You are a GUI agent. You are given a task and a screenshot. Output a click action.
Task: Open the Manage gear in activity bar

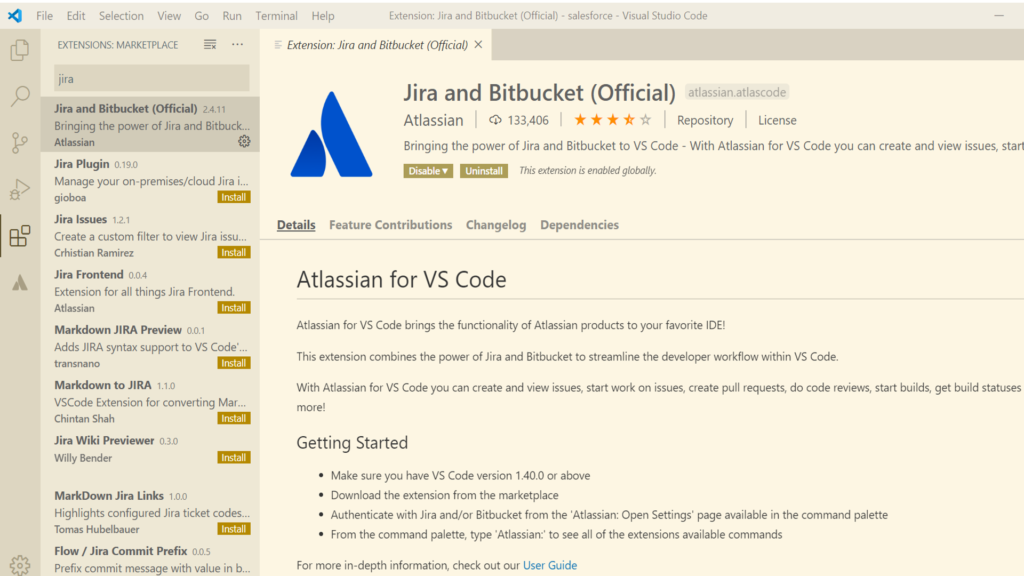click(x=20, y=565)
